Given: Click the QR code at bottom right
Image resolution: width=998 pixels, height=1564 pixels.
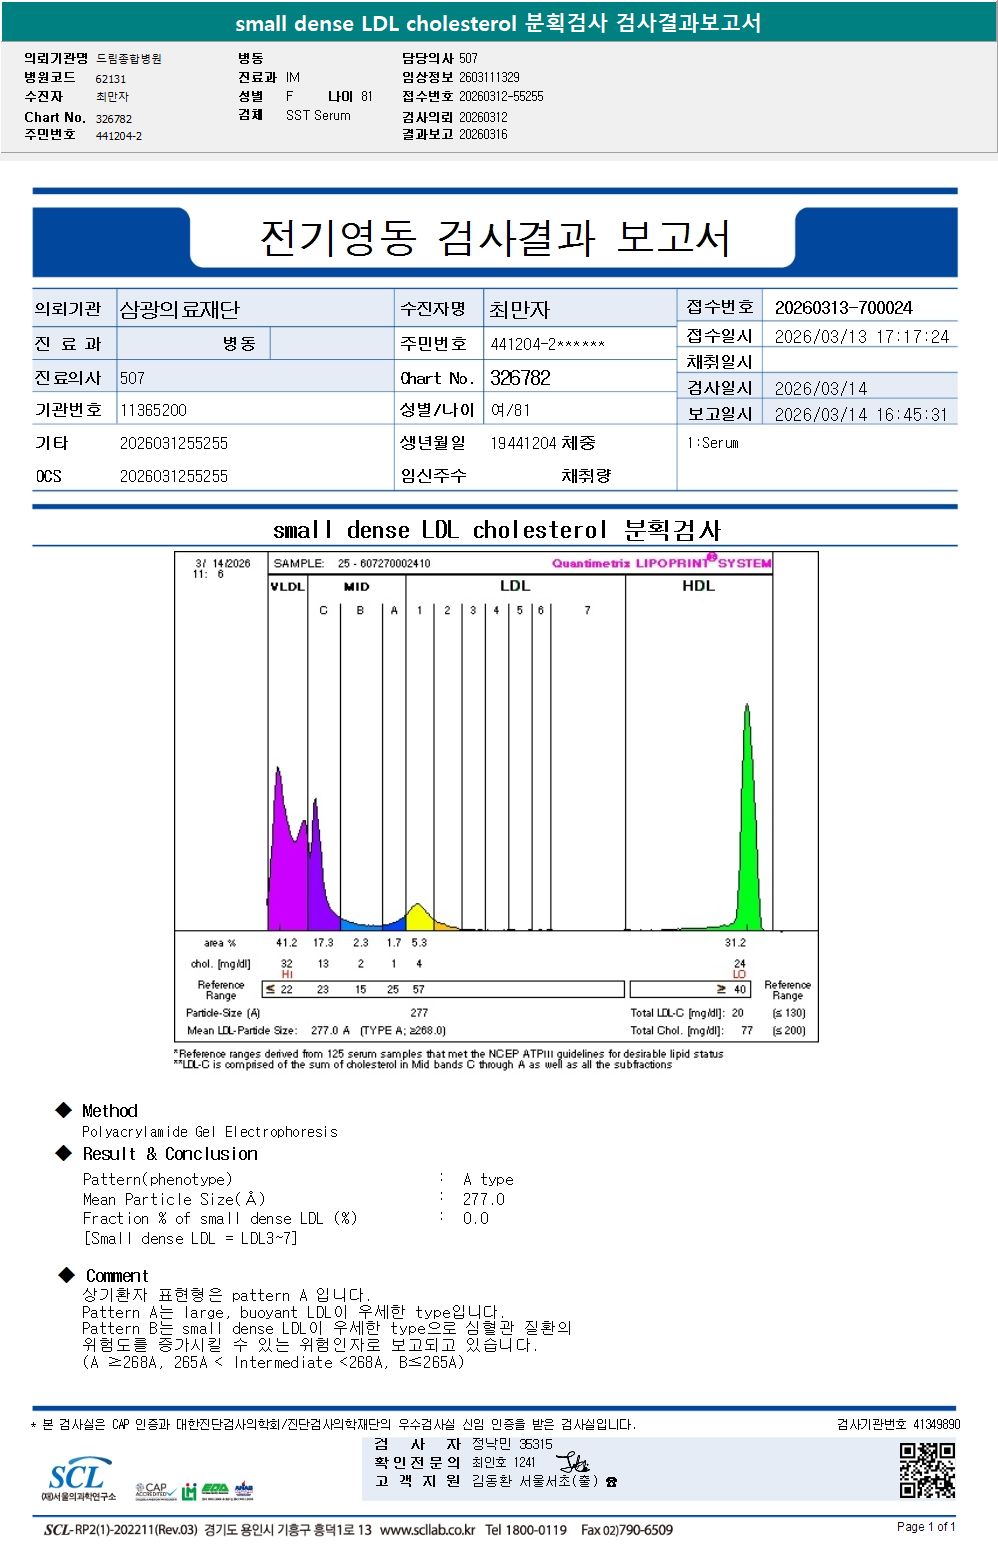Looking at the screenshot, I should pos(926,1470).
